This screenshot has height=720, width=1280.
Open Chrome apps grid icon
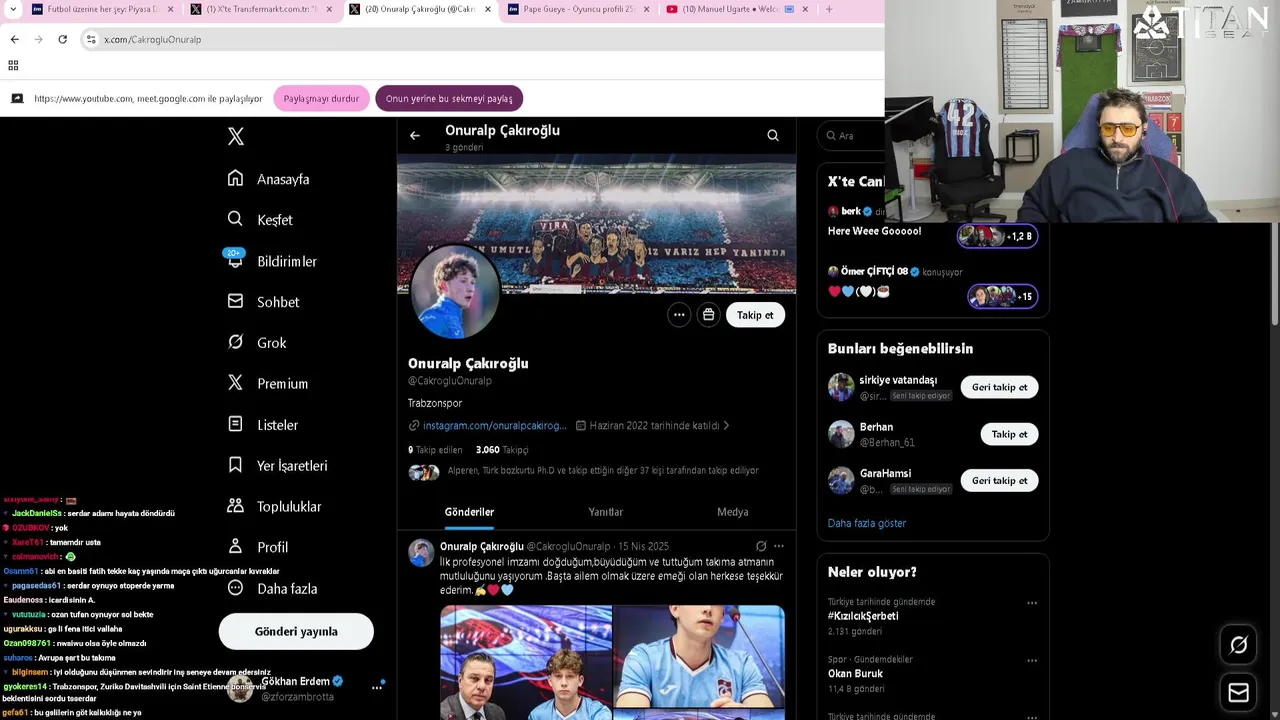click(x=13, y=65)
